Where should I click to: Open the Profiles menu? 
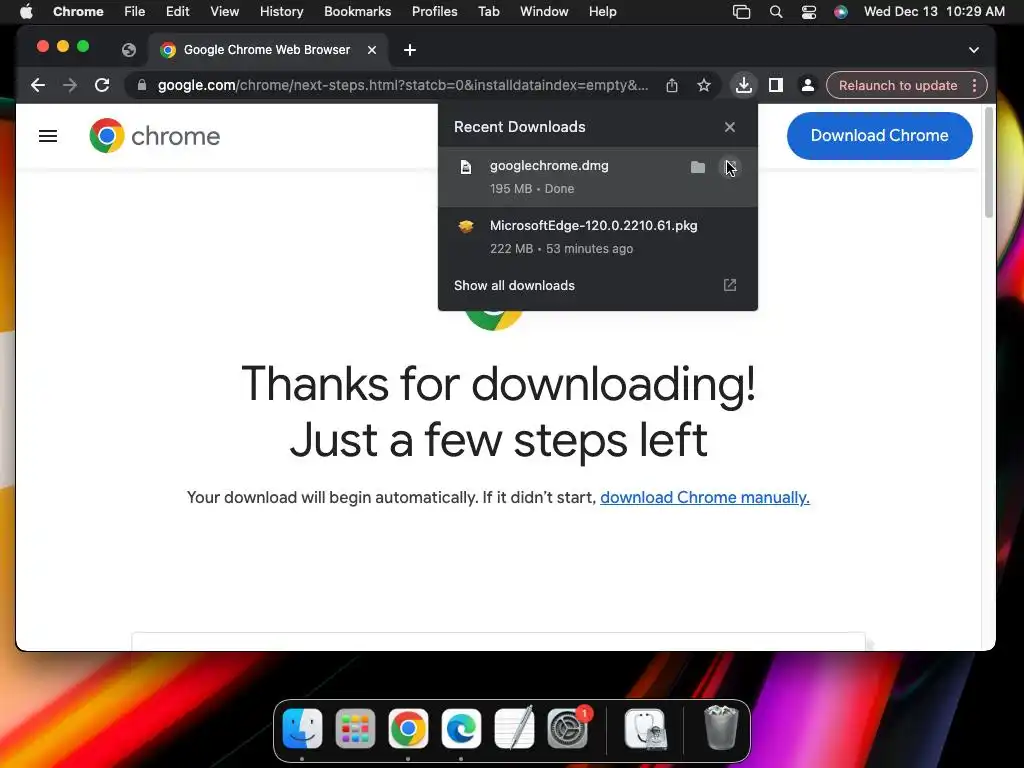(434, 12)
